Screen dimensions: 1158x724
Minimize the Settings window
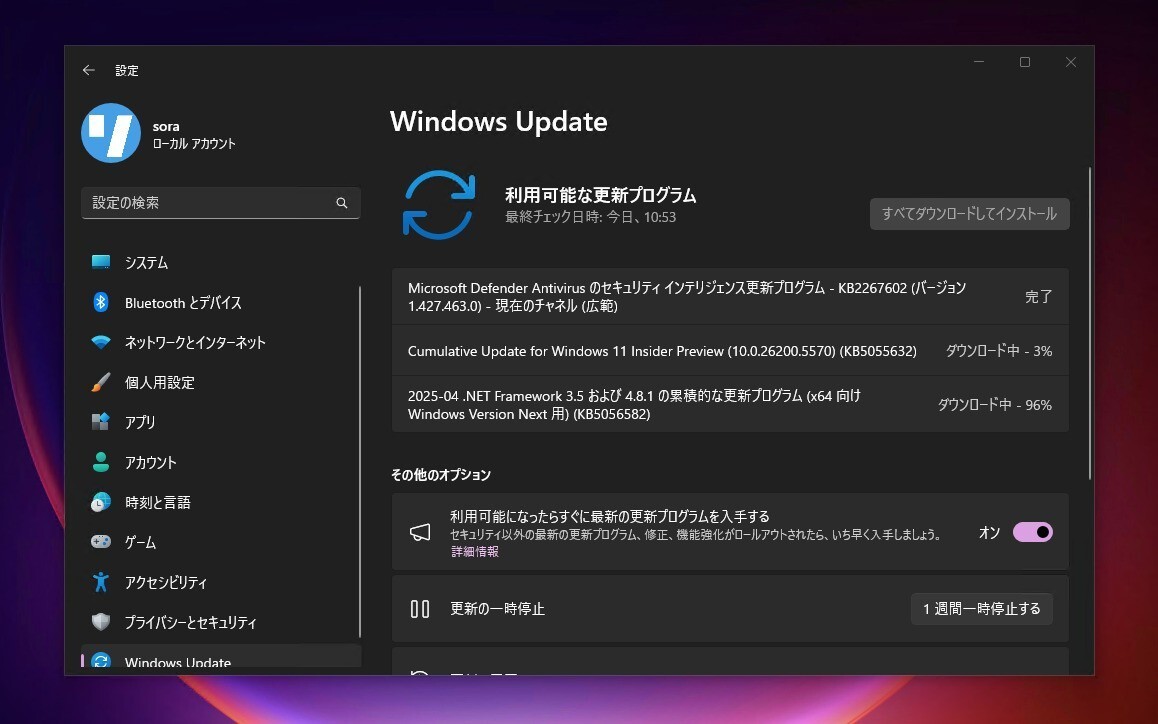pos(979,62)
